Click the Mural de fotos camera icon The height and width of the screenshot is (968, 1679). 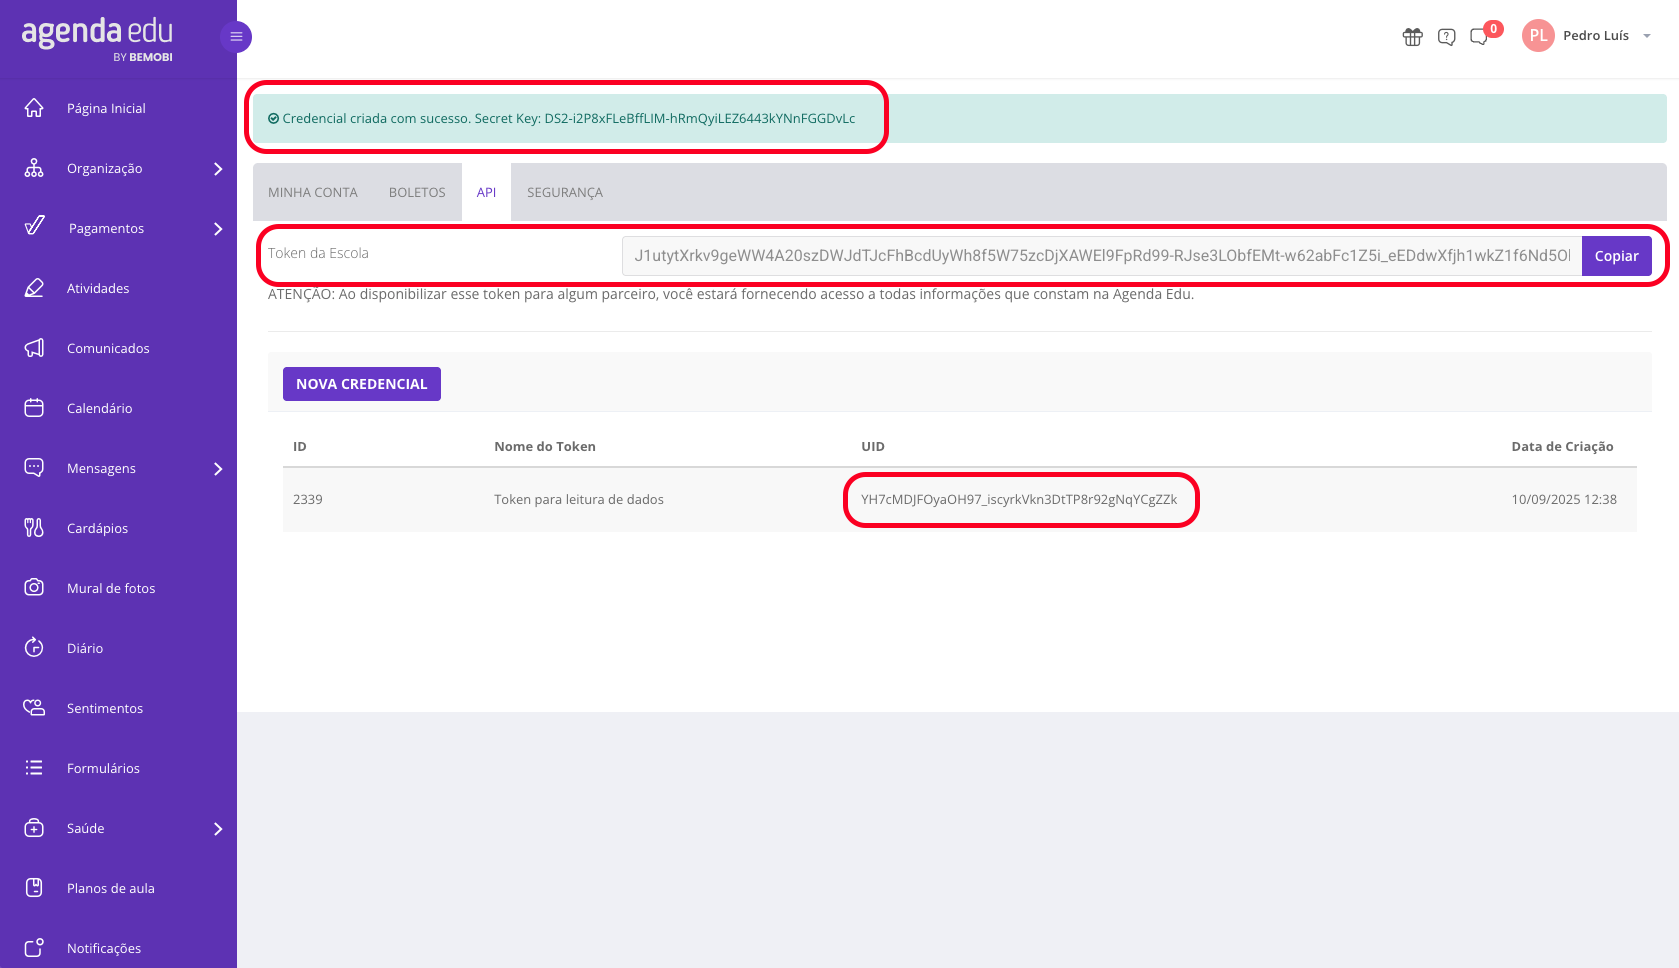click(34, 588)
